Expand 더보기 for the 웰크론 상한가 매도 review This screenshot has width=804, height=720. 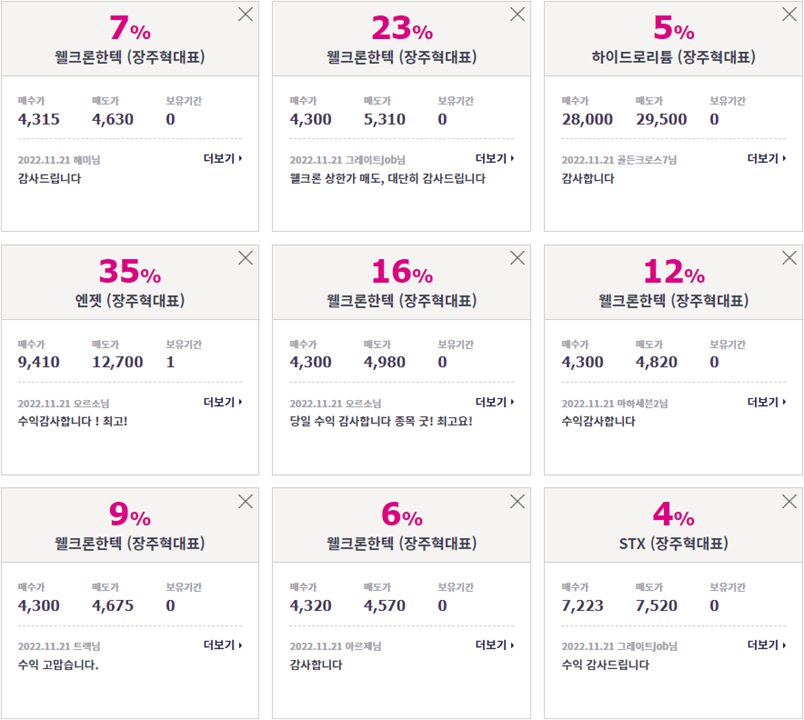click(x=494, y=158)
